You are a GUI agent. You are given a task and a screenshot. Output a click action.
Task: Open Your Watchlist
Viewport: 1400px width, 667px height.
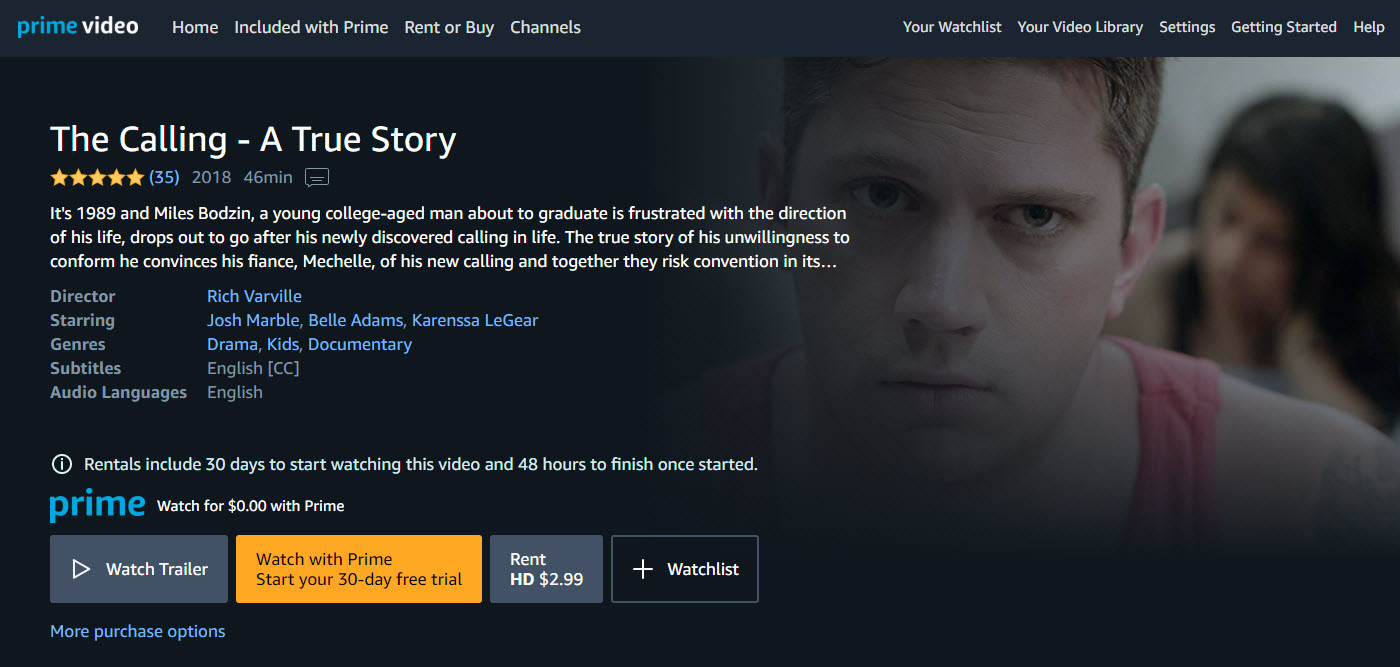(951, 27)
